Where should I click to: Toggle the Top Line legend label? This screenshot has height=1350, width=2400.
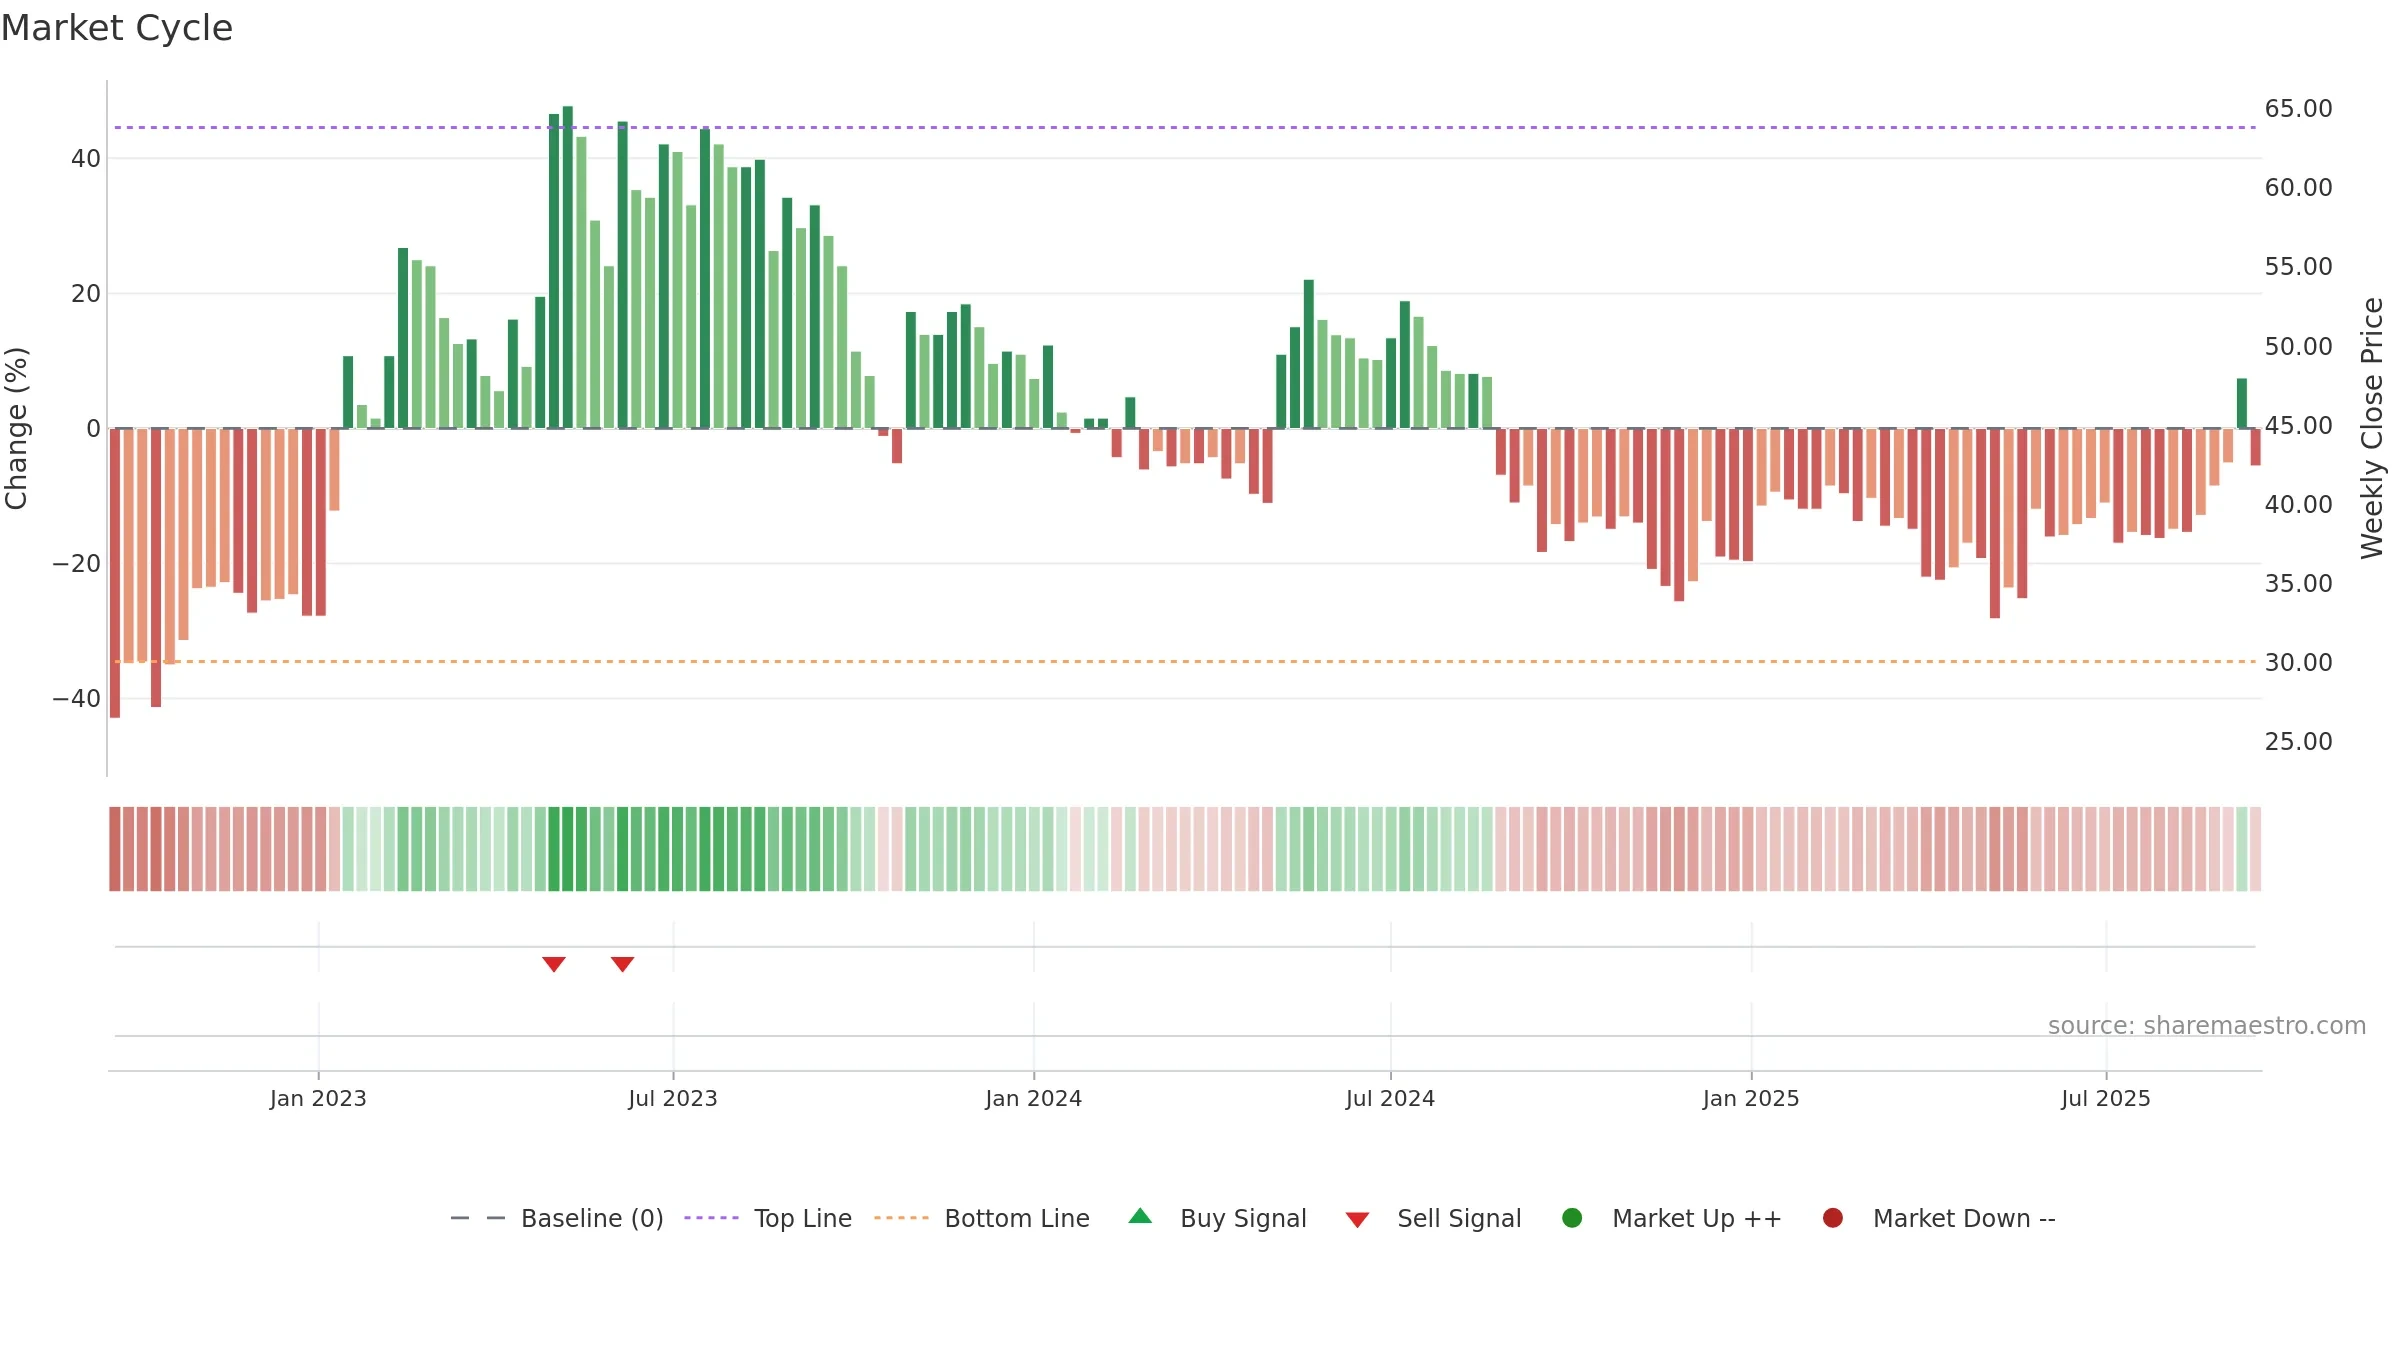click(x=803, y=1219)
